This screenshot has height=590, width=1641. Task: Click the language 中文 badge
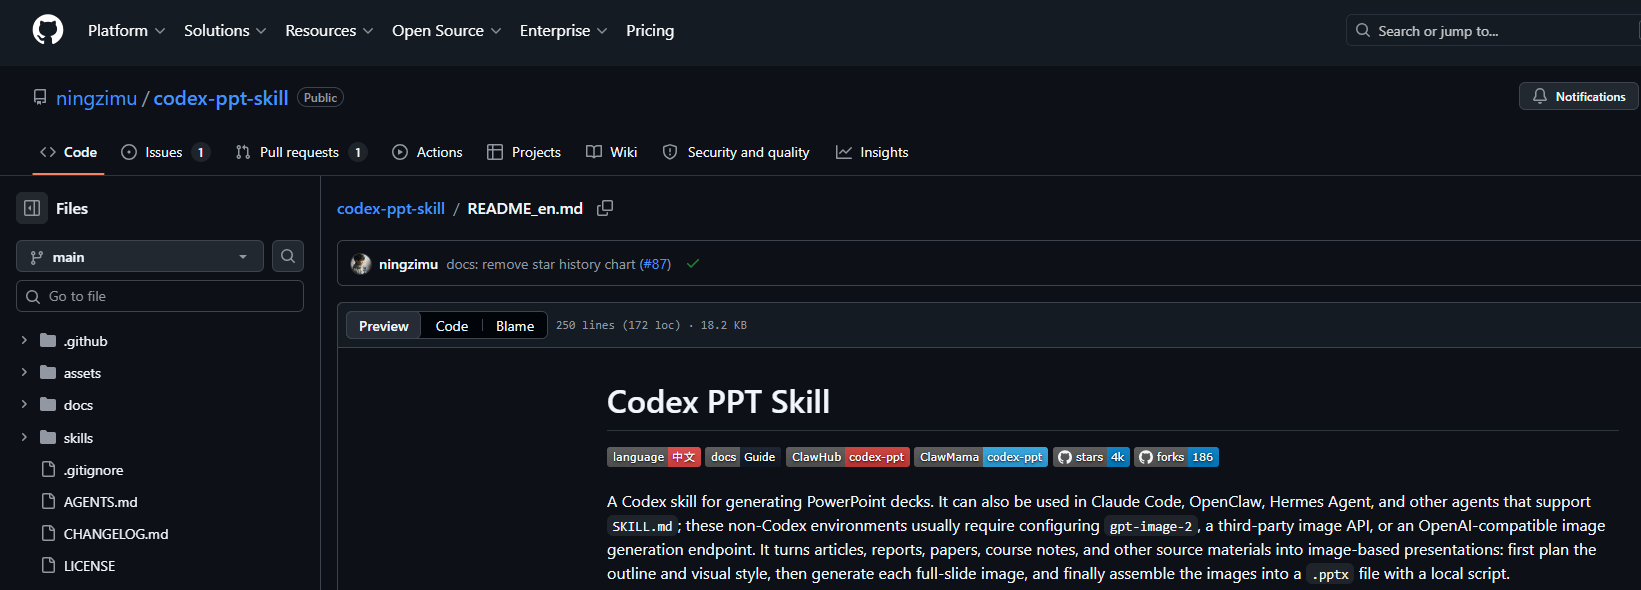click(654, 457)
